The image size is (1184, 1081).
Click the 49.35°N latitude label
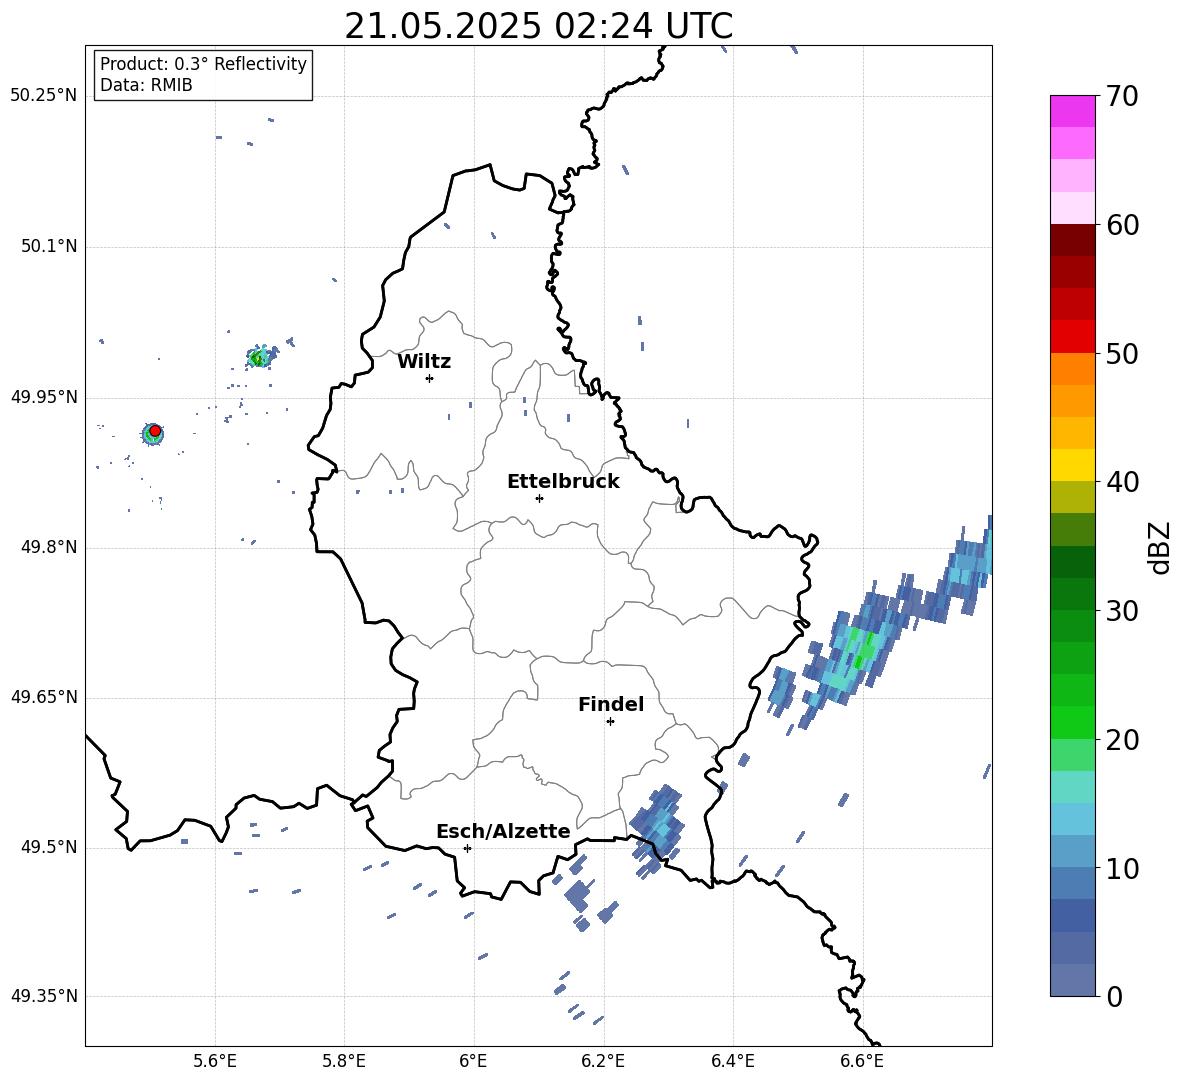[x=44, y=996]
